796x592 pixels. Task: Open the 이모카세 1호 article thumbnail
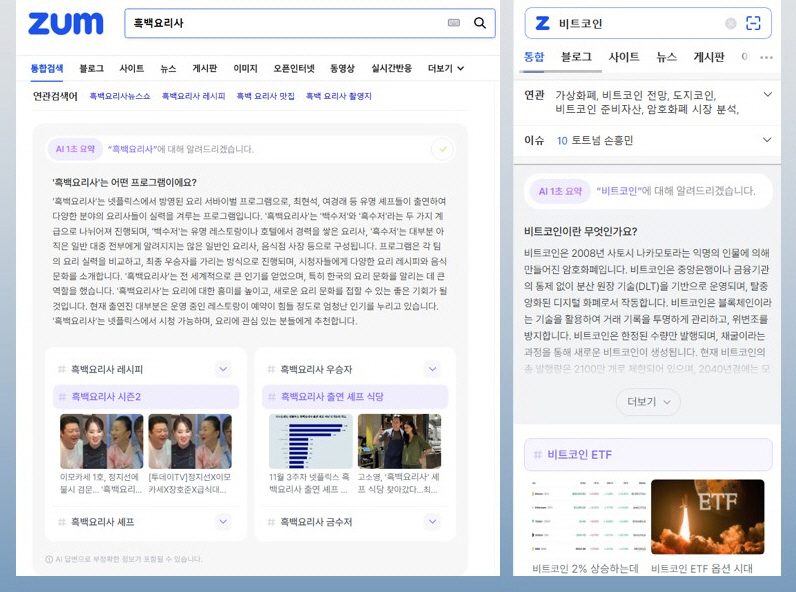[x=102, y=441]
